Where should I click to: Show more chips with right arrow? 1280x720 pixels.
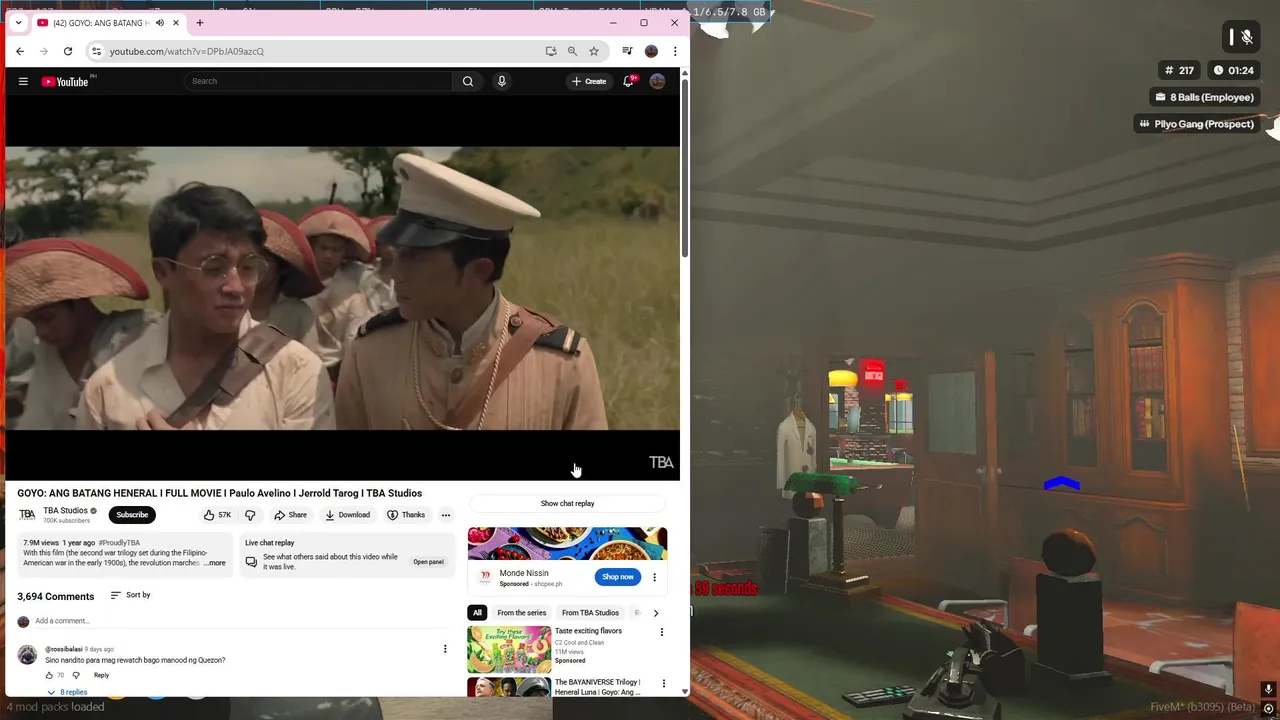click(x=656, y=613)
